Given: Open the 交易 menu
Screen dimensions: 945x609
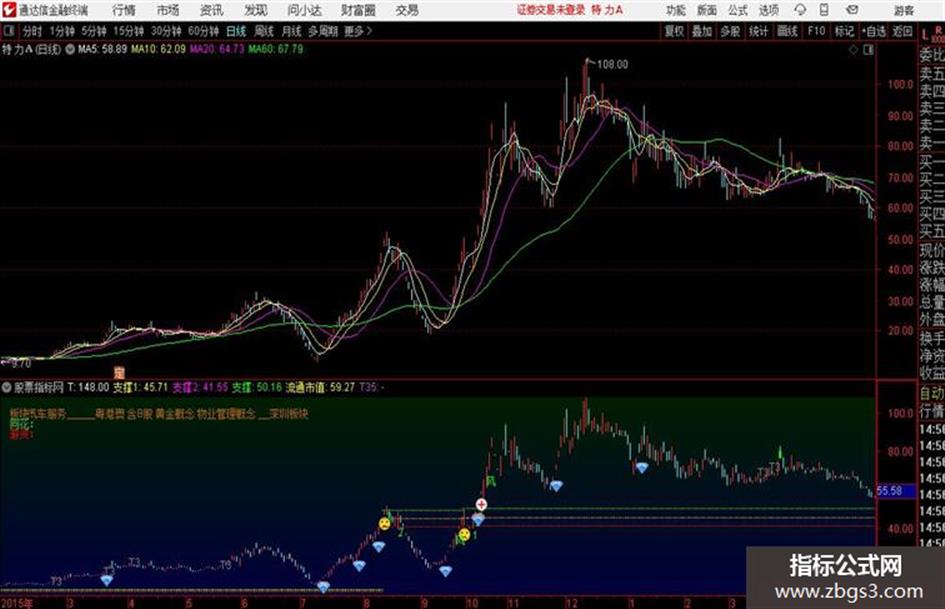Looking at the screenshot, I should point(407,10).
